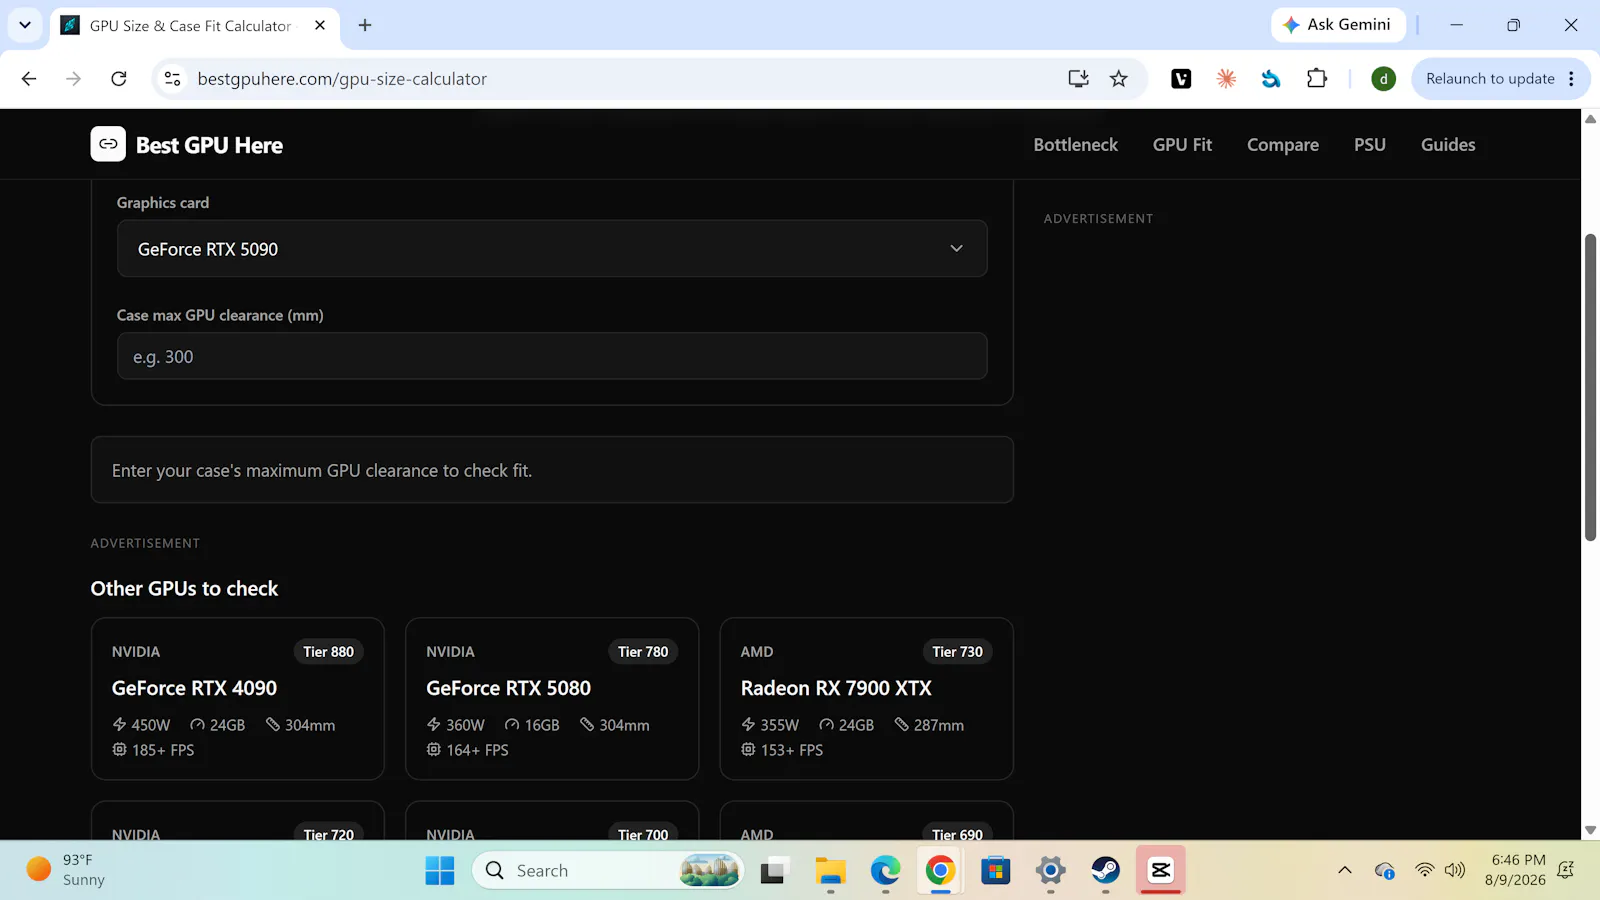The height and width of the screenshot is (900, 1600).
Task: Open the GeForce RTX 4090 card
Action: (x=238, y=698)
